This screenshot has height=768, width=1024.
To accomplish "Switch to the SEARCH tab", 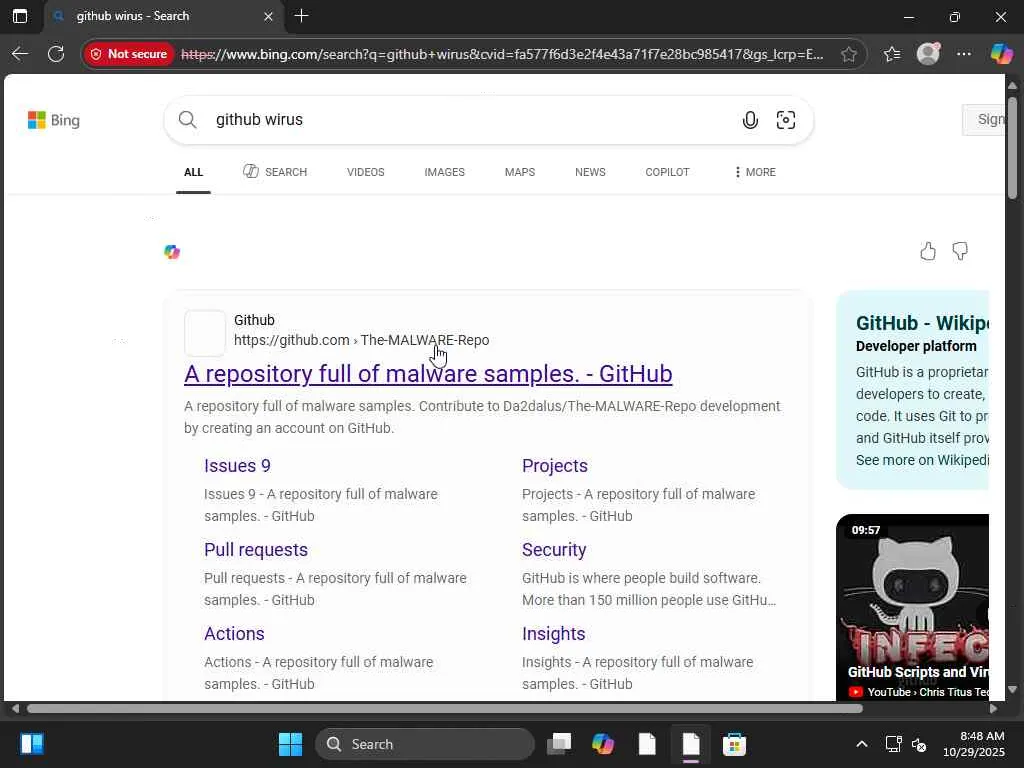I will (x=275, y=172).
